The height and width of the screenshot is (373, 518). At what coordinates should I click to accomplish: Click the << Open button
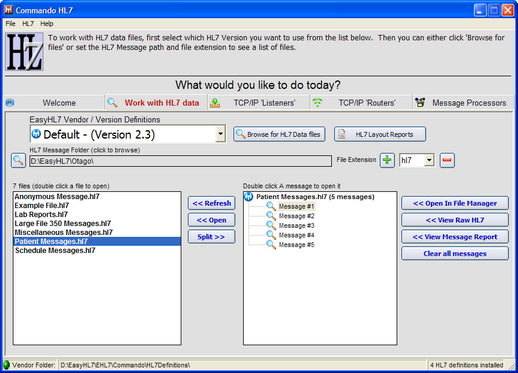(212, 220)
